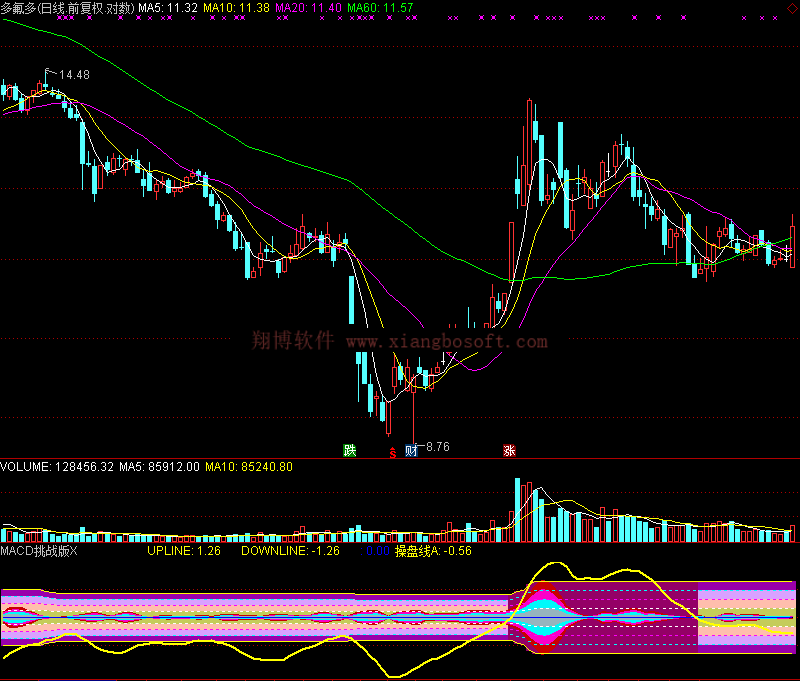
Task: Select the 8.76 low price label
Action: click(438, 447)
